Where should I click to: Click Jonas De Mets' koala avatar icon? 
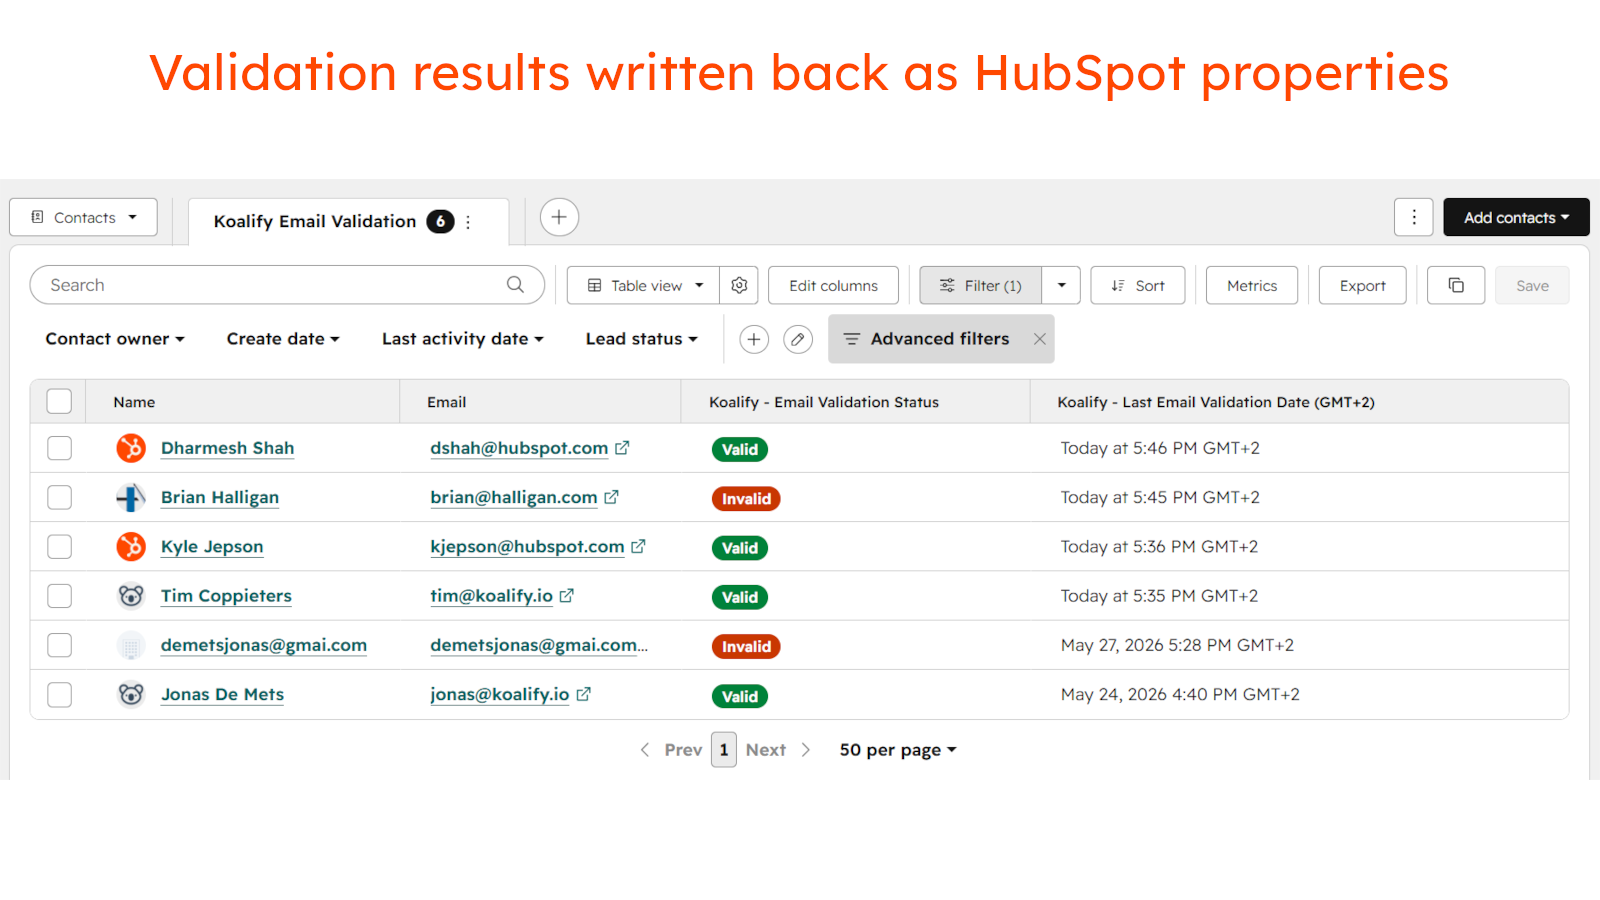pyautogui.click(x=131, y=694)
